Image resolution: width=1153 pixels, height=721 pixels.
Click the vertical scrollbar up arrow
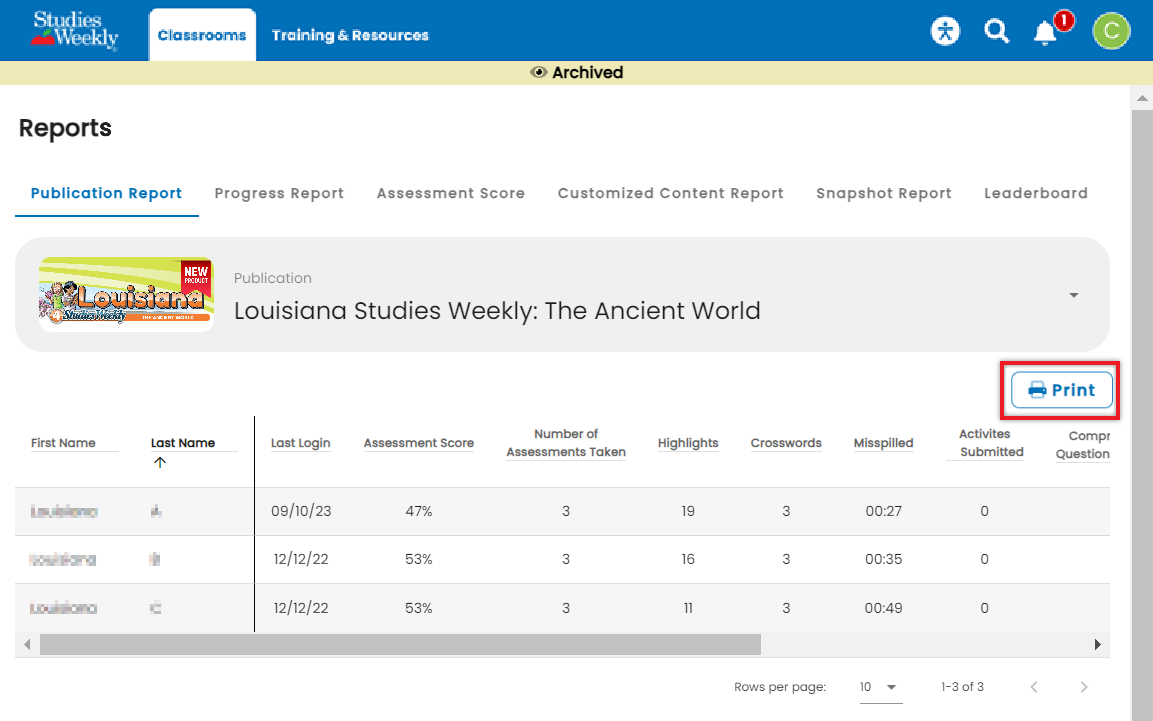[x=1142, y=98]
